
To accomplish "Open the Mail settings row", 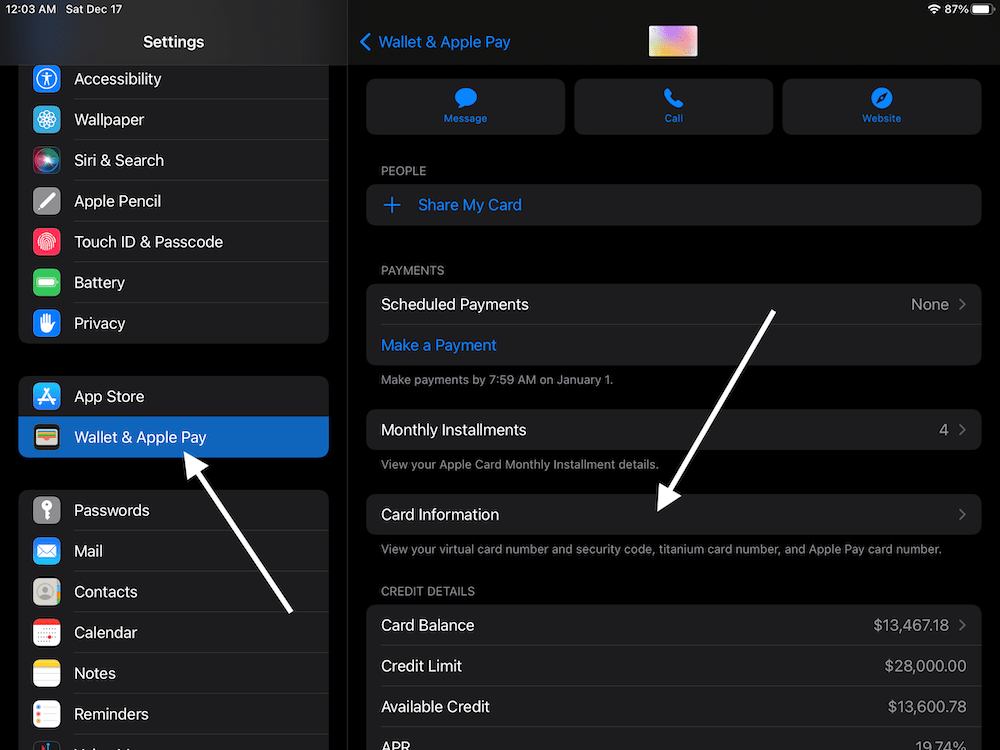I will tap(173, 552).
